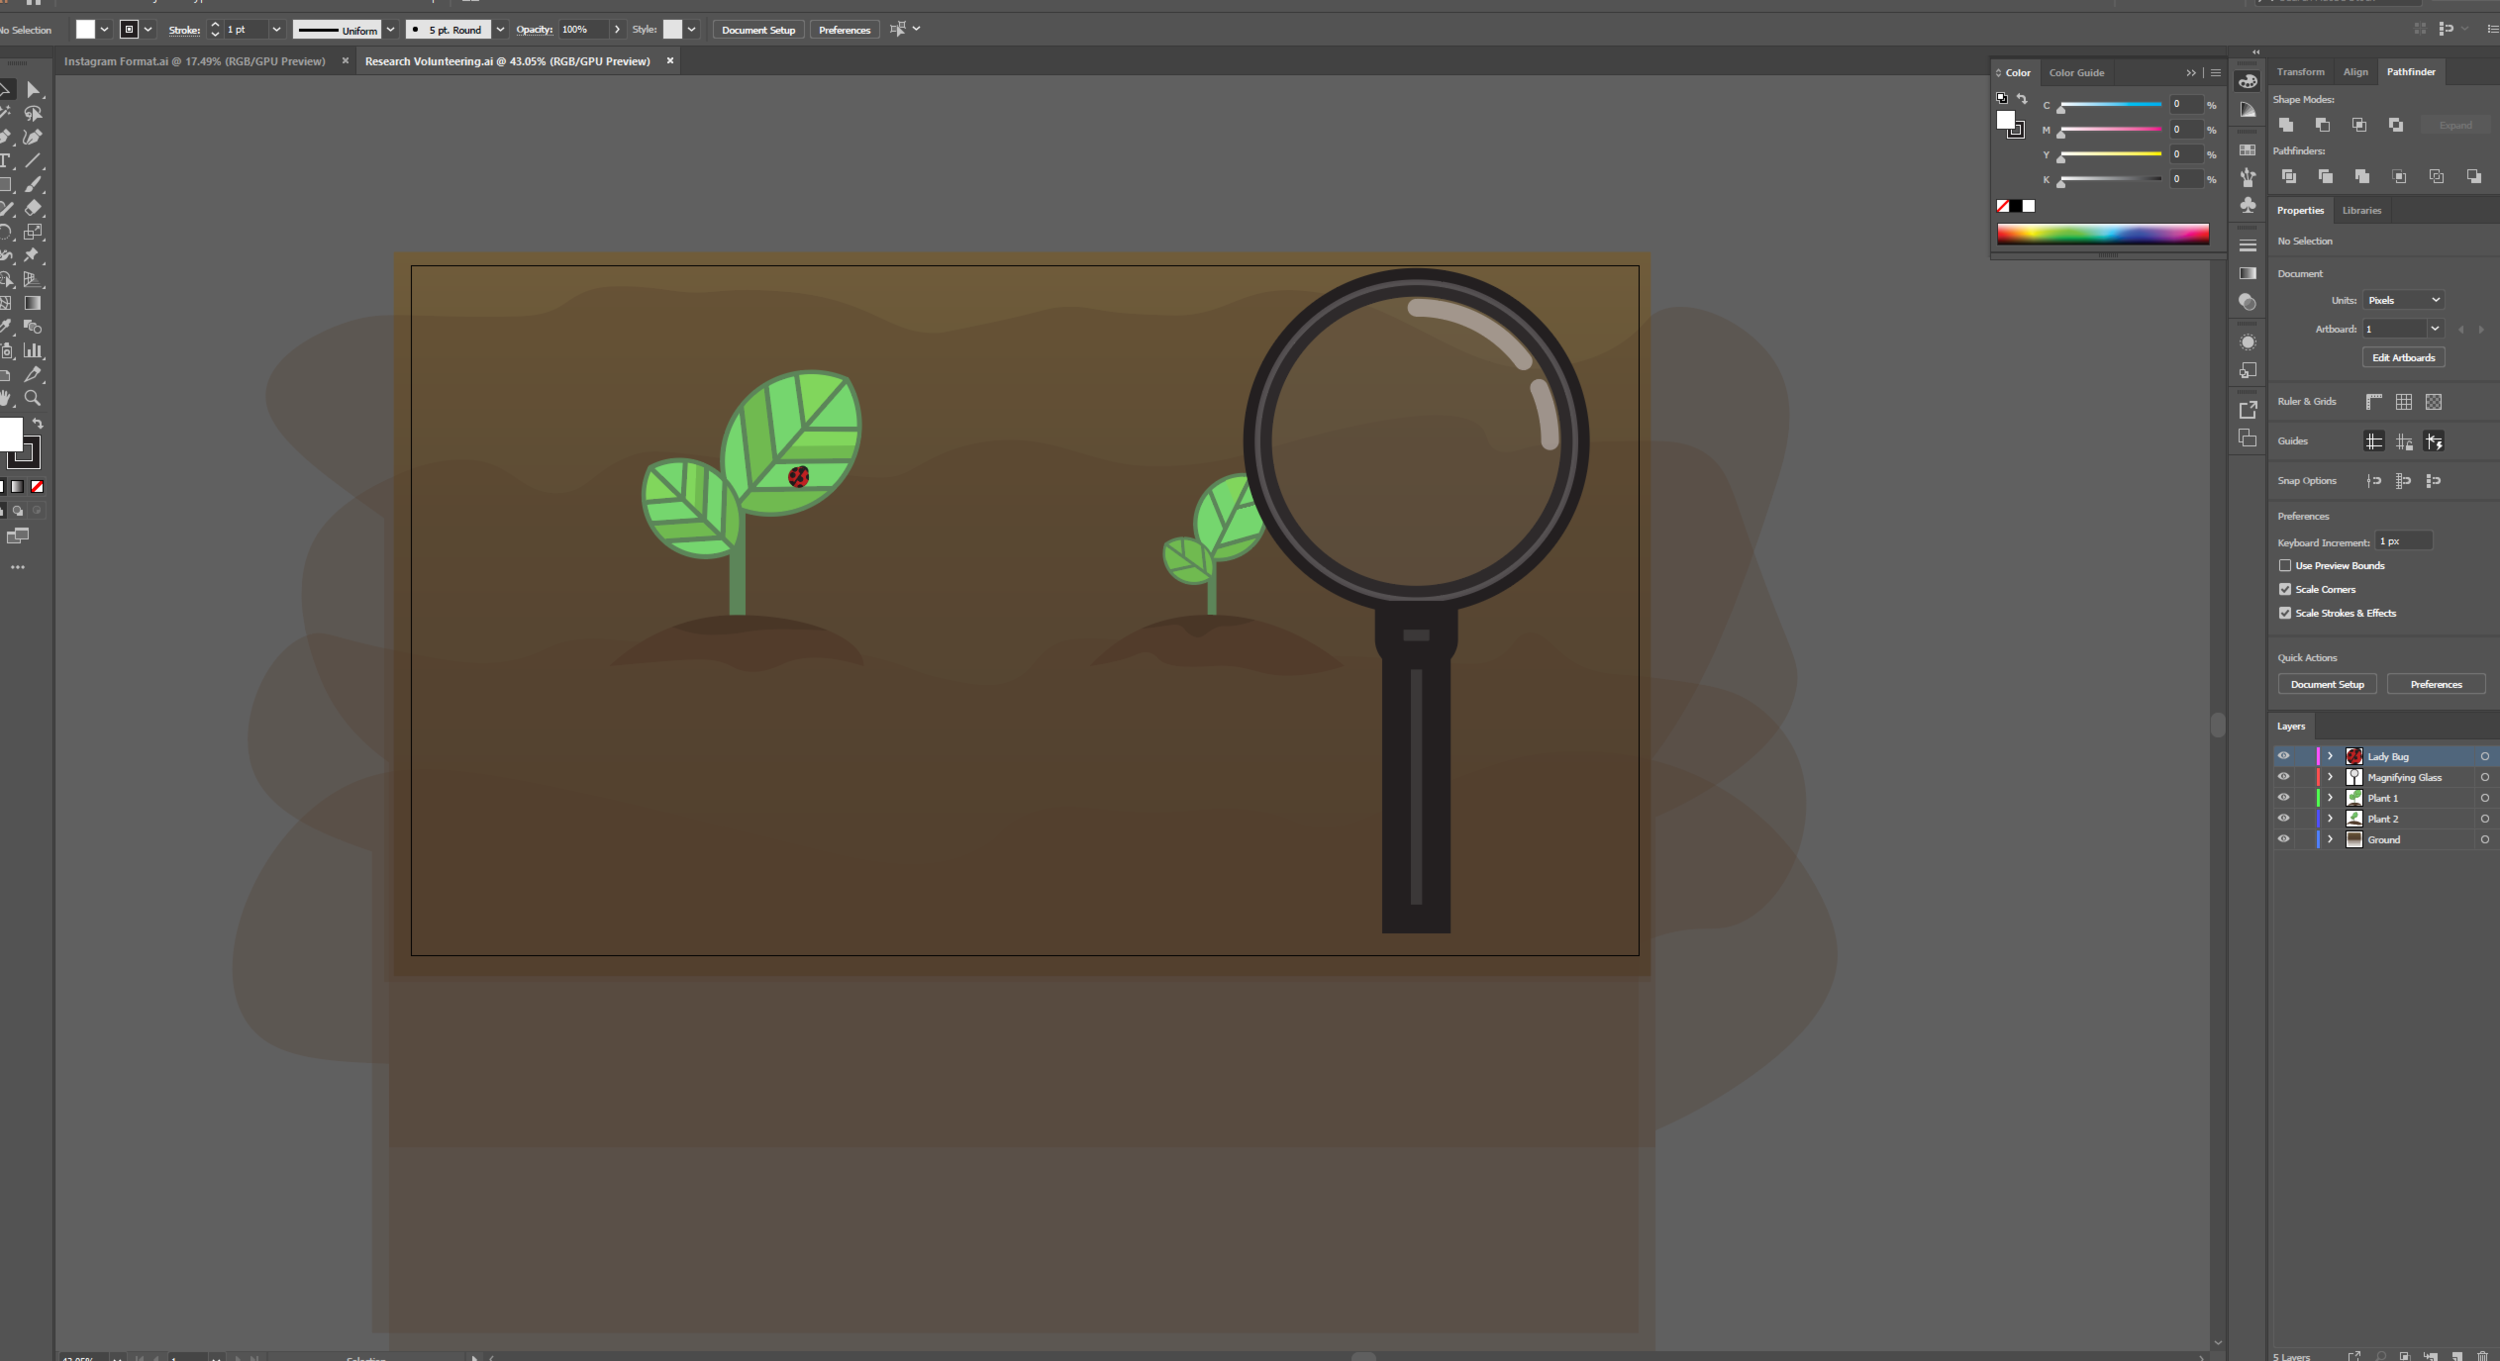Open the Symbols panel club icon
The image size is (2500, 1361).
click(2248, 205)
